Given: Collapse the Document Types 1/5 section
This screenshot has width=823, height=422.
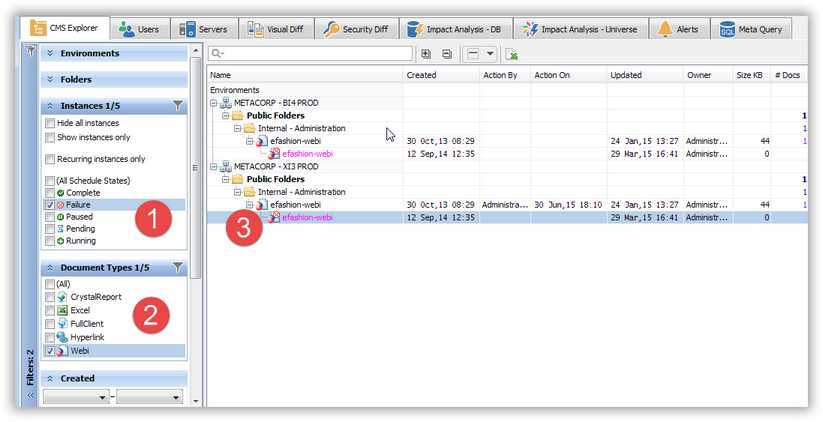Looking at the screenshot, I should point(50,268).
